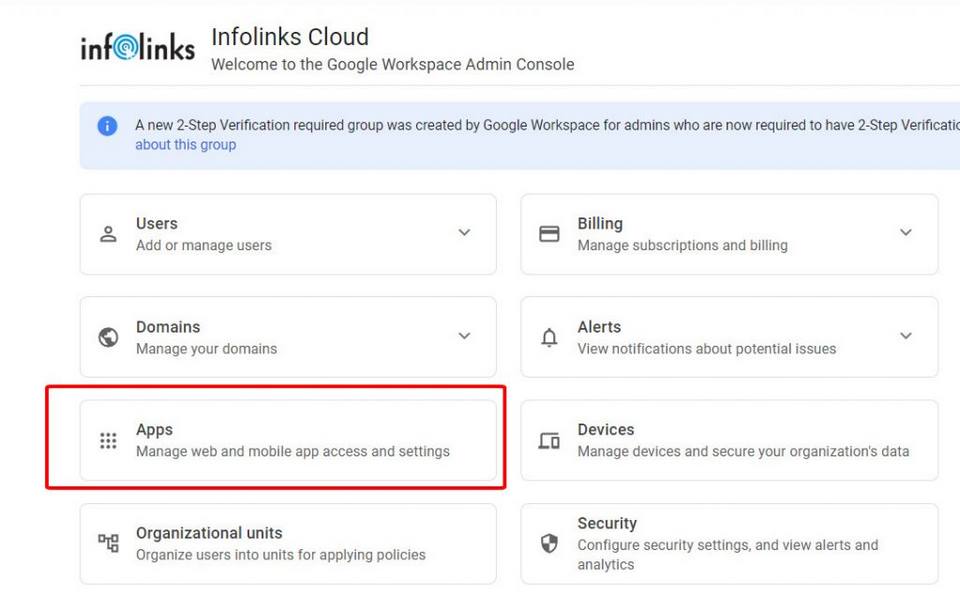Open the 'about this group' link
The height and width of the screenshot is (596, 960).
[x=186, y=144]
